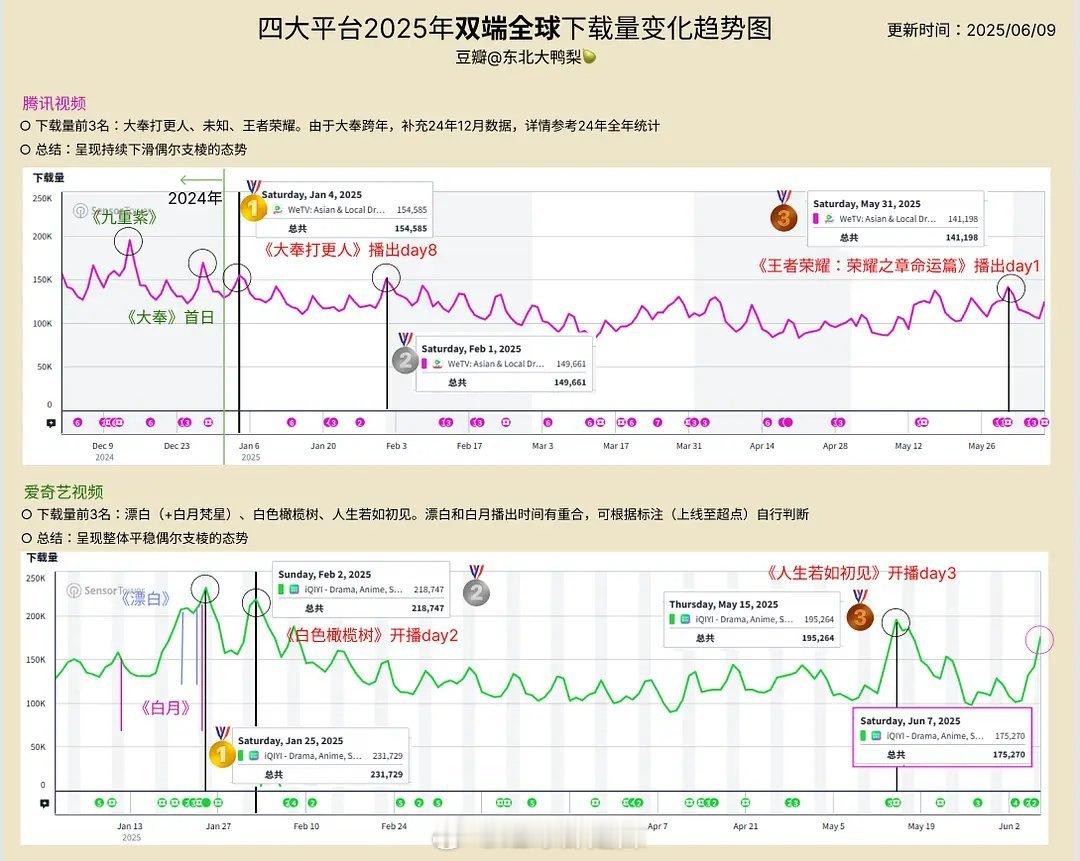Click "Apr 7" date on iQIYI axis

click(657, 826)
